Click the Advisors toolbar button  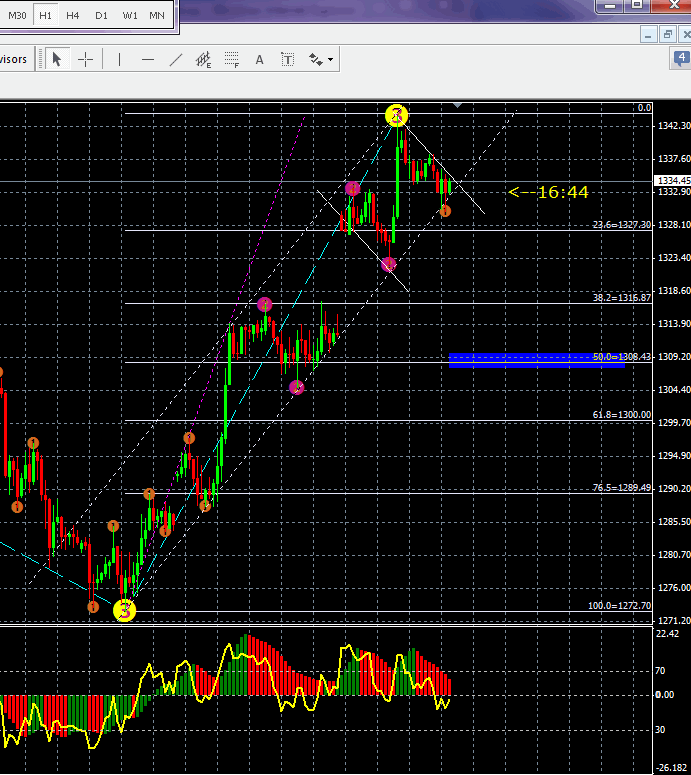(x=14, y=59)
